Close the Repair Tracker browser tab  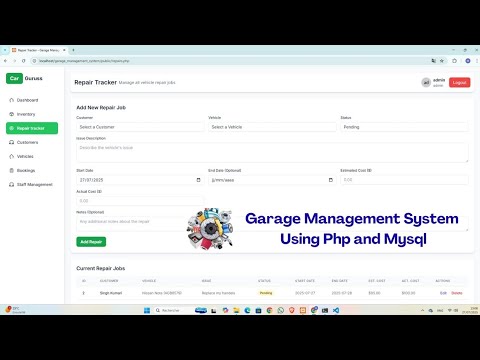click(x=64, y=50)
